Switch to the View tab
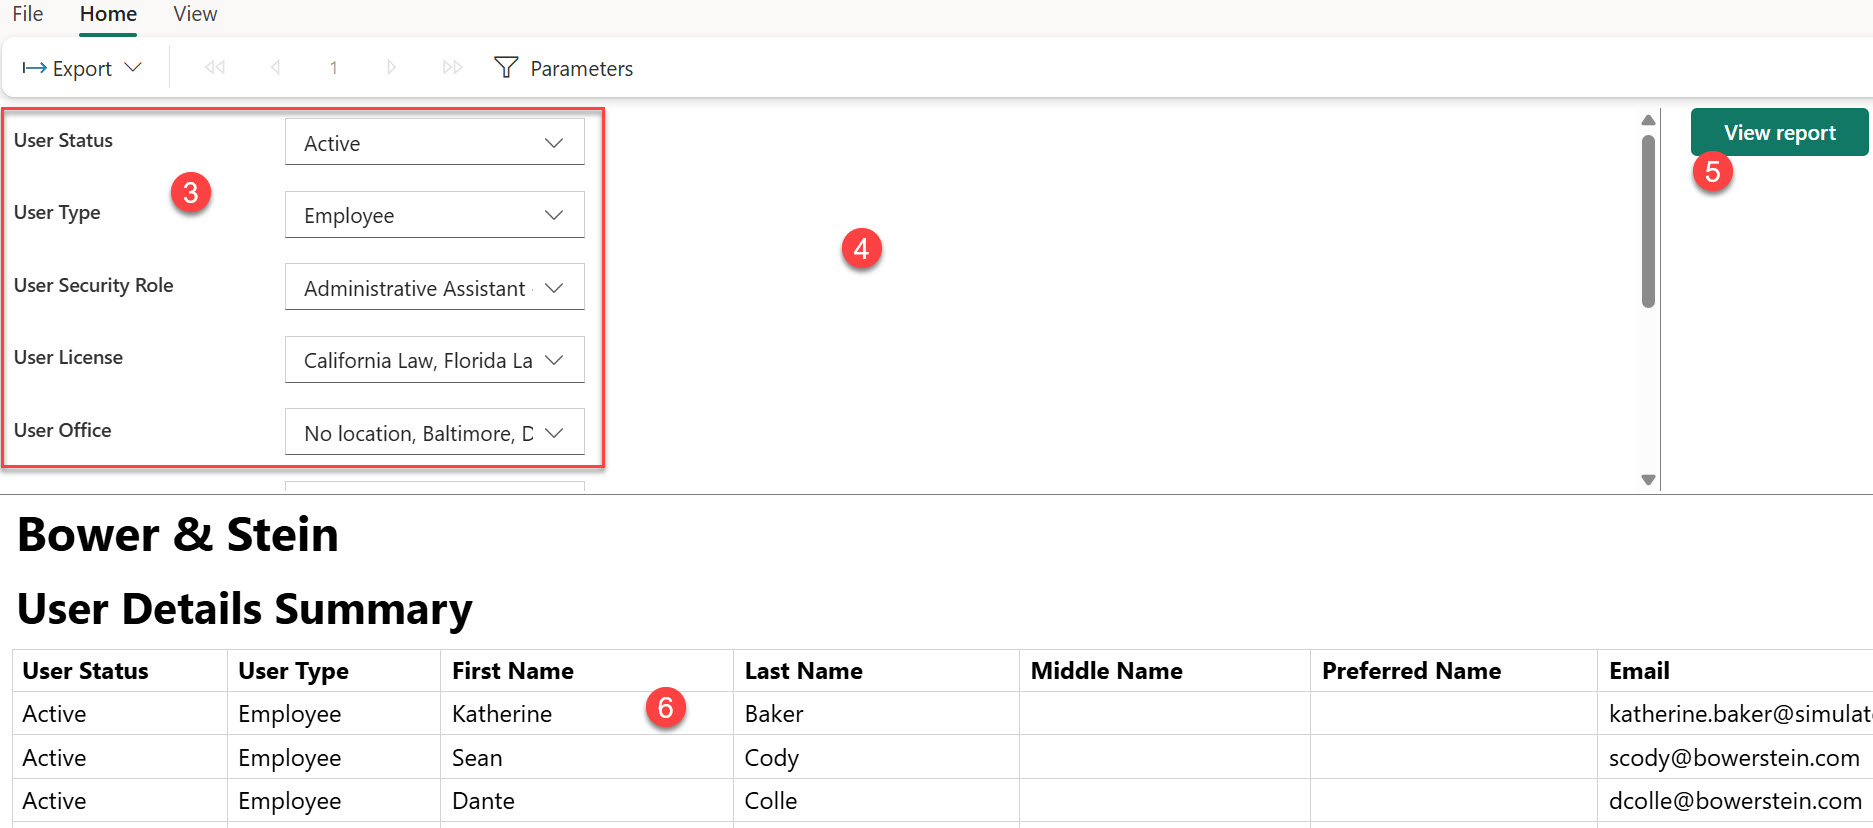This screenshot has height=828, width=1873. pyautogui.click(x=195, y=14)
